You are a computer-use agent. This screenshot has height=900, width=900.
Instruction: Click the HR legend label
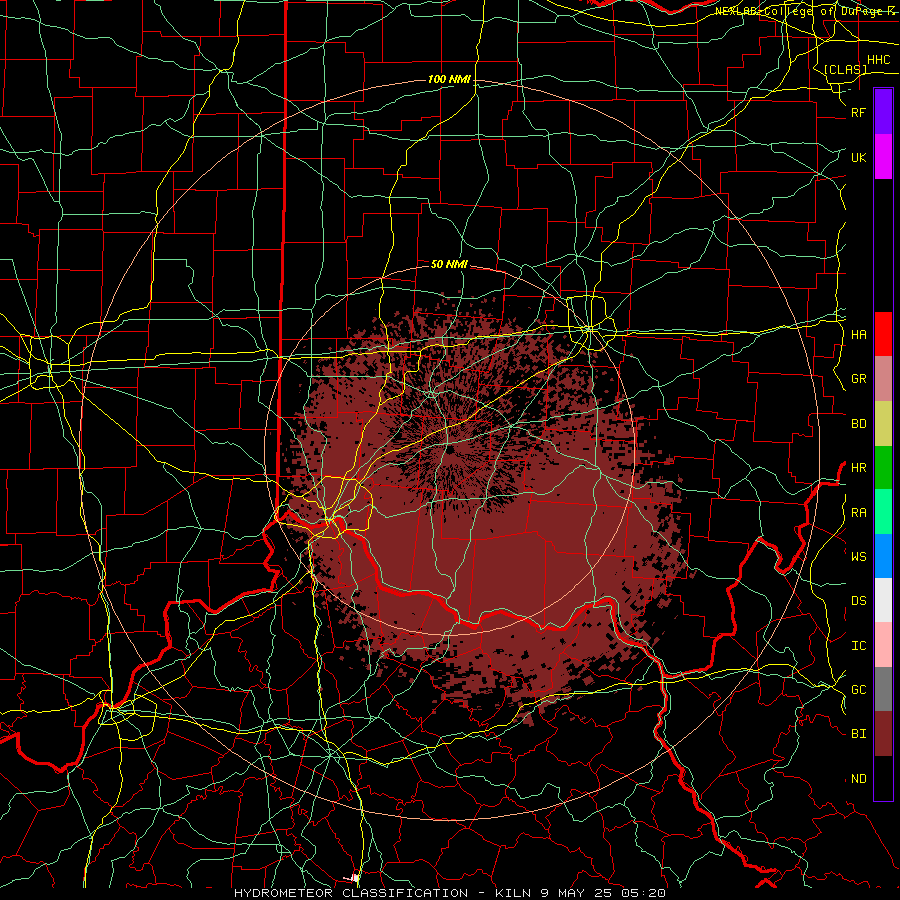(x=859, y=468)
